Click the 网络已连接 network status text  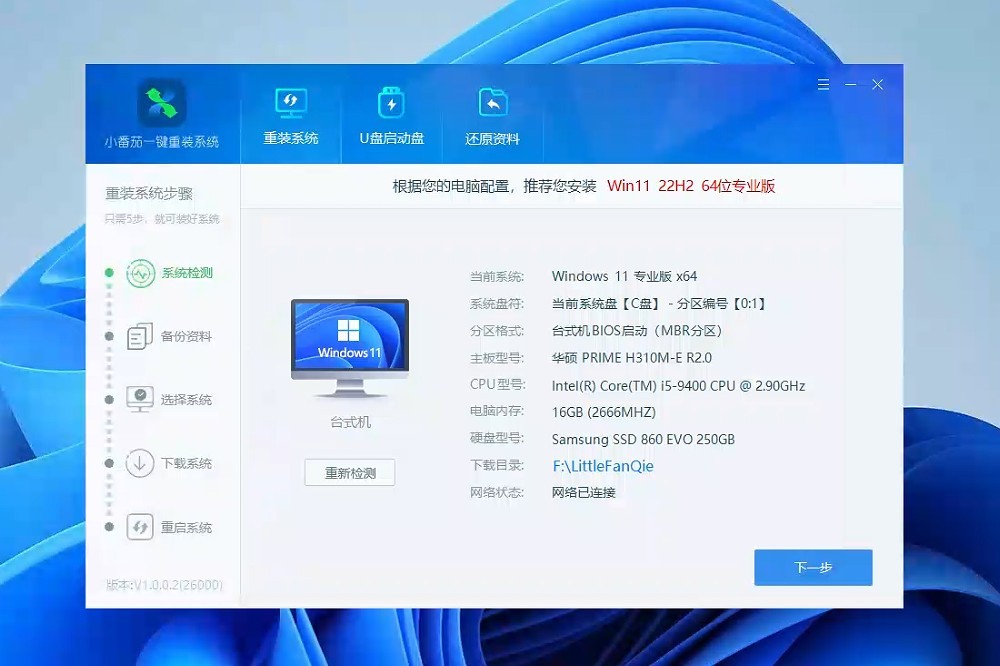point(583,492)
